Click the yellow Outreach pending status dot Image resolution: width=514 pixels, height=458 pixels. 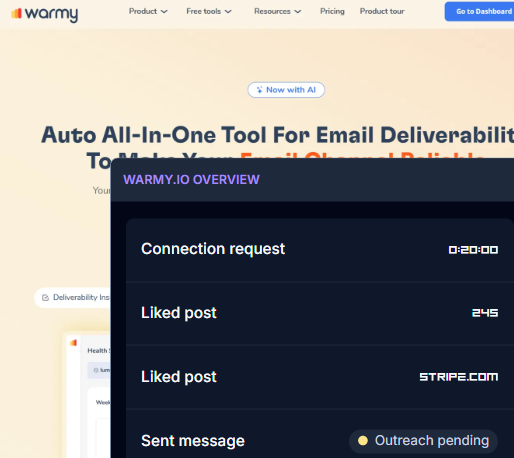pyautogui.click(x=363, y=441)
